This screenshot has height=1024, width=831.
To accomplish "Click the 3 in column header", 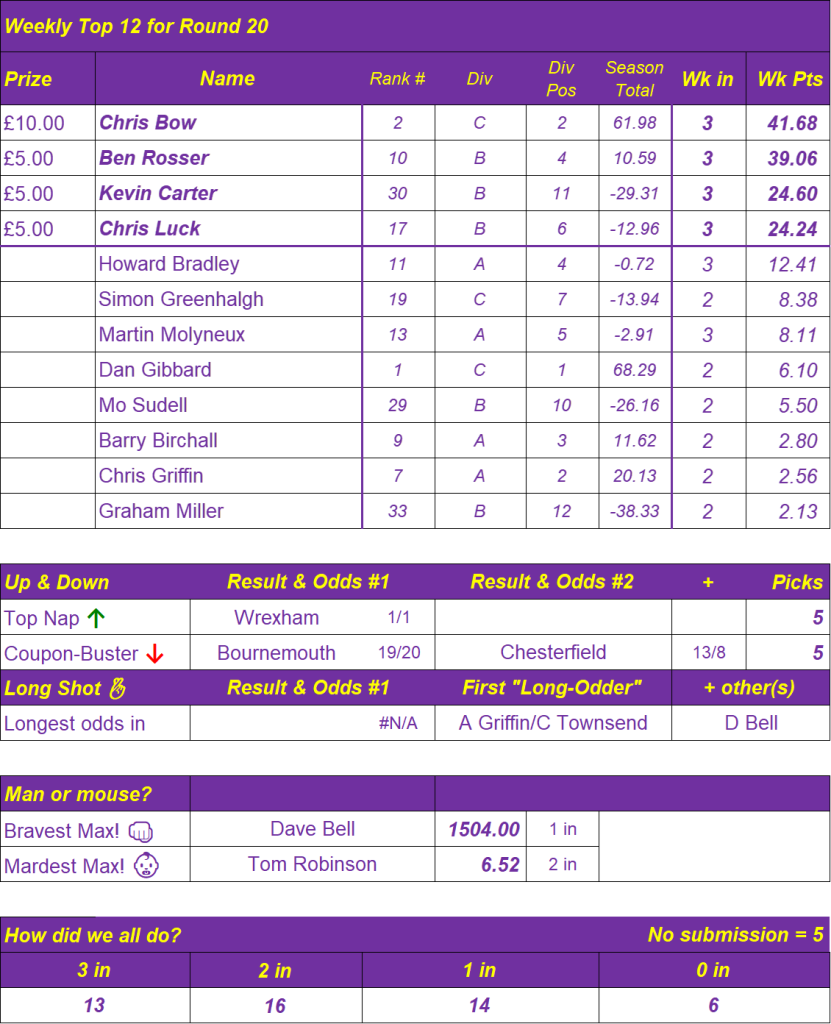I will pos(95,970).
